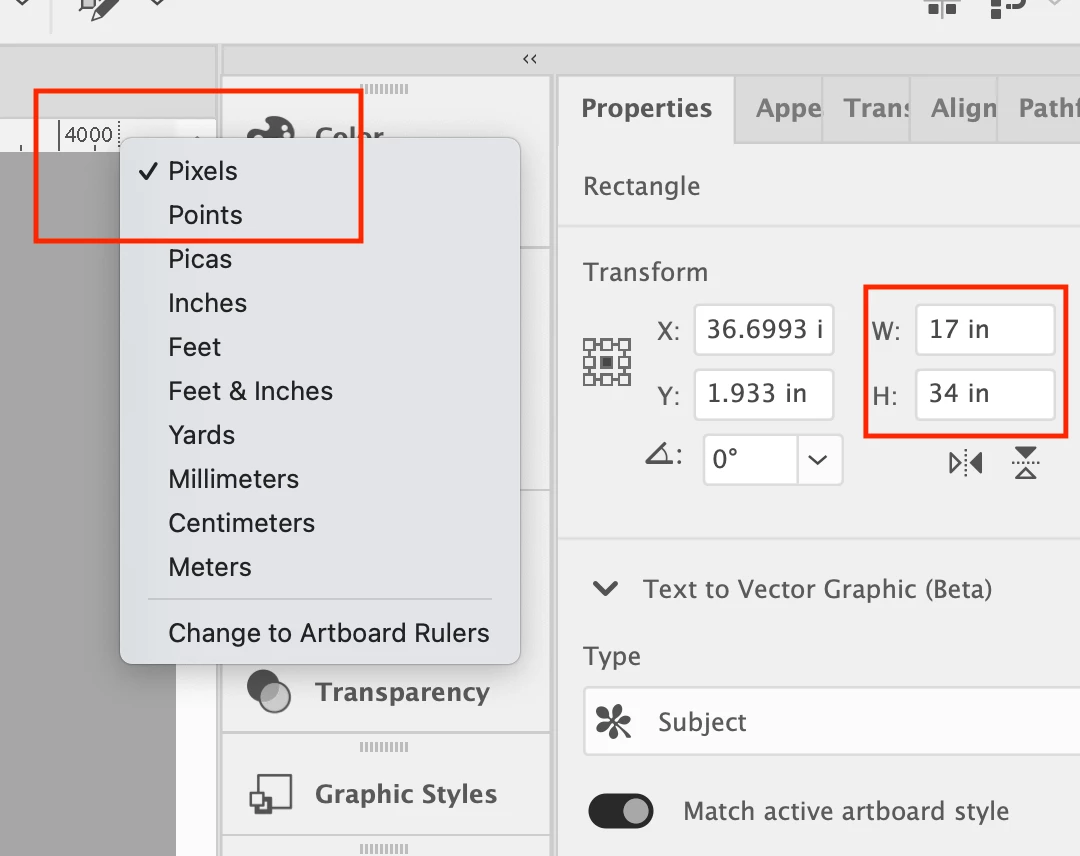
Task: Select Change to Artboard Rulers
Action: pyautogui.click(x=328, y=633)
